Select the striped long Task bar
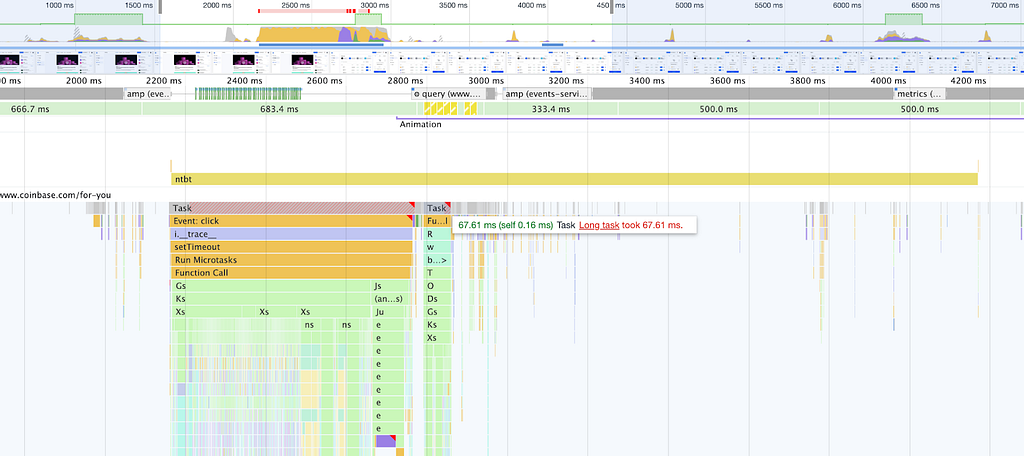The height and width of the screenshot is (456, 1024). click(x=292, y=208)
